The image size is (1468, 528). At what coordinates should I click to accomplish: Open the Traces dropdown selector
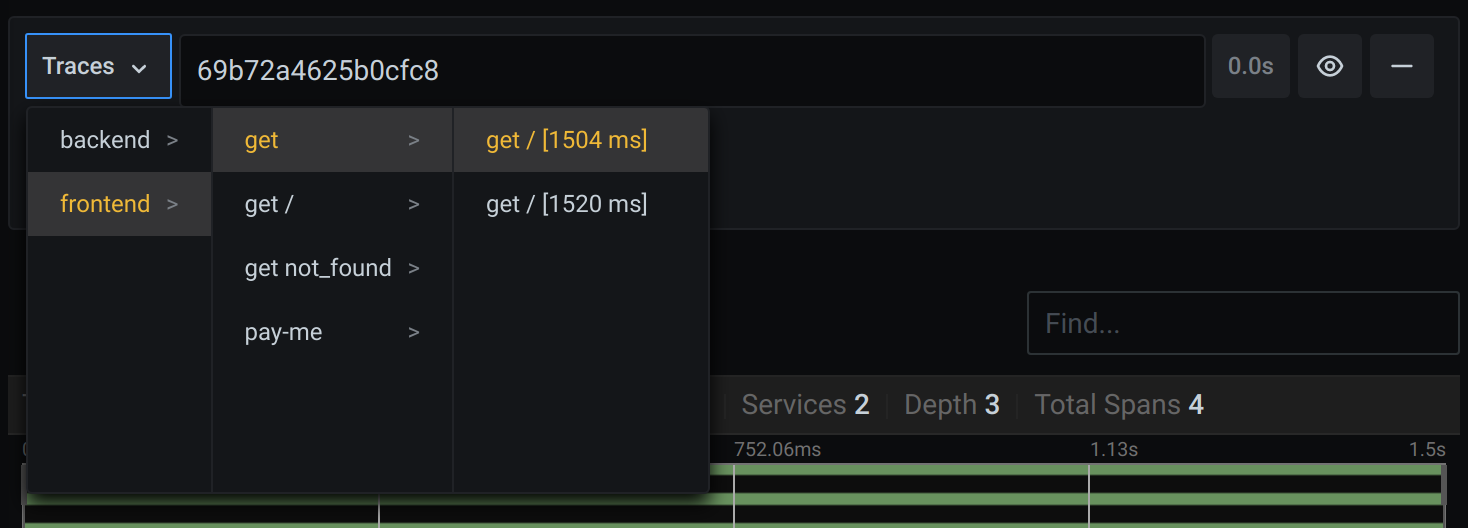[97, 67]
